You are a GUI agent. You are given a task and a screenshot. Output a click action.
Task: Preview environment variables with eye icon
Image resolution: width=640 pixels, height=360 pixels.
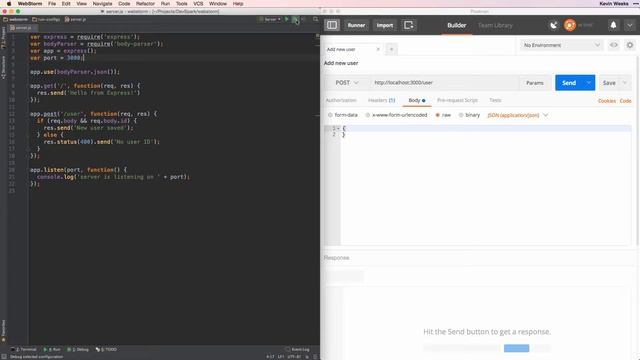point(613,45)
